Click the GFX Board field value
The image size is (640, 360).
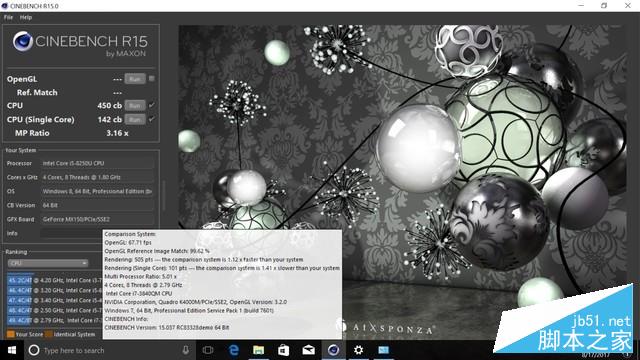point(98,219)
